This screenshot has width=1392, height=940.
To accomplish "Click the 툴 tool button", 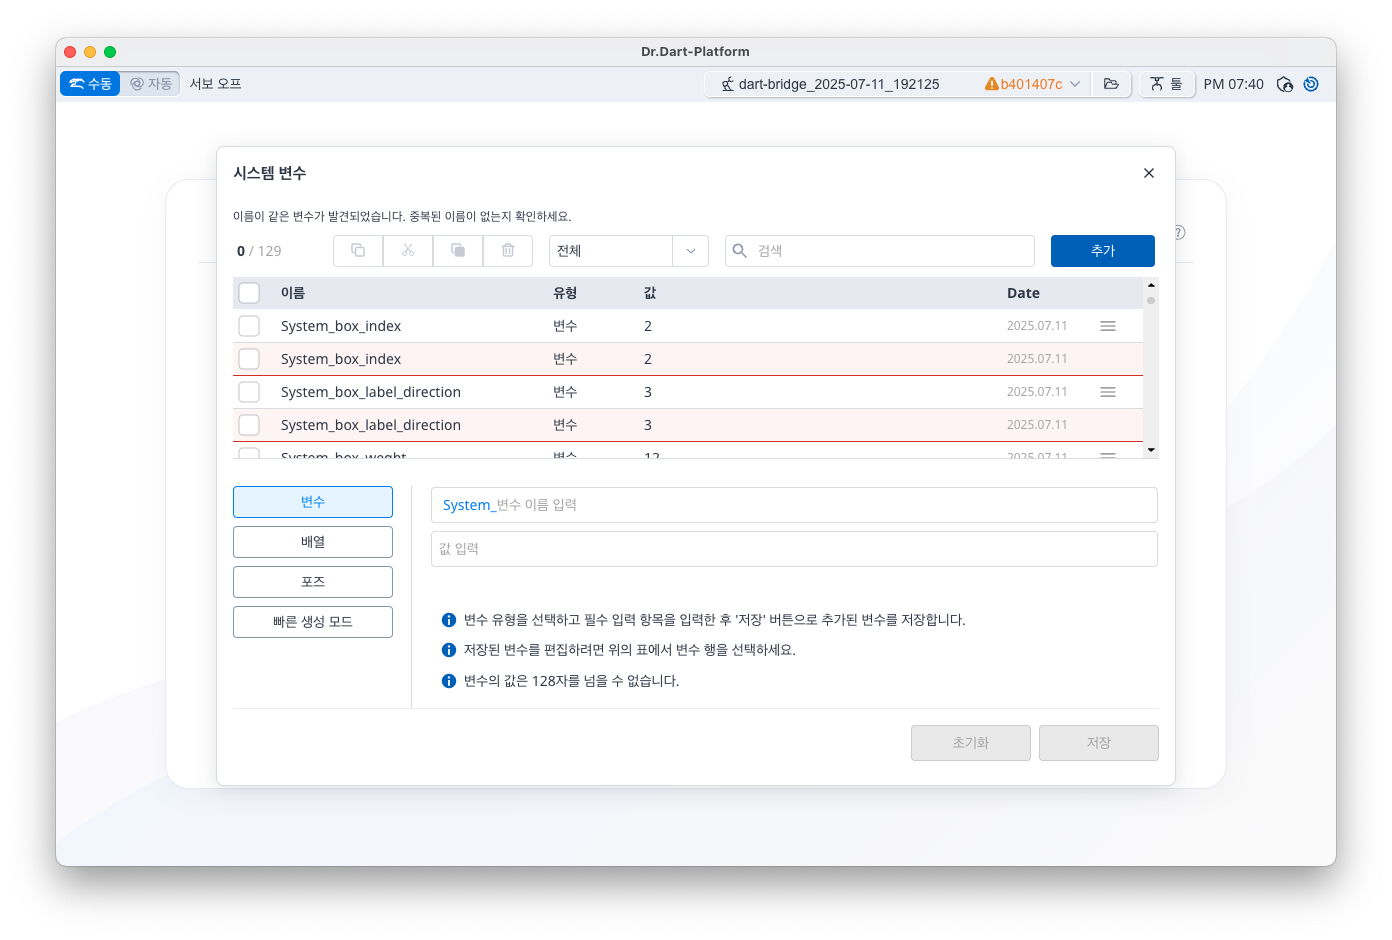I will (1166, 84).
